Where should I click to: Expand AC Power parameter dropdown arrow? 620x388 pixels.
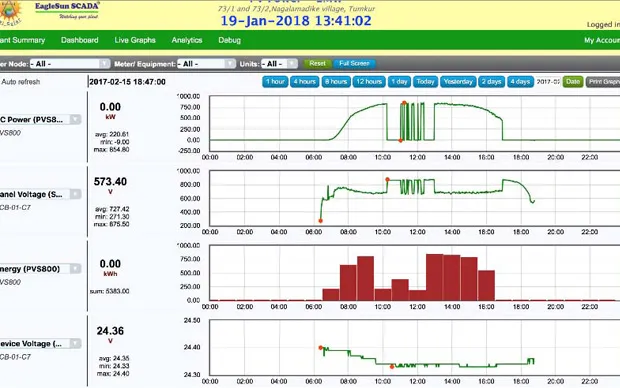click(x=75, y=119)
